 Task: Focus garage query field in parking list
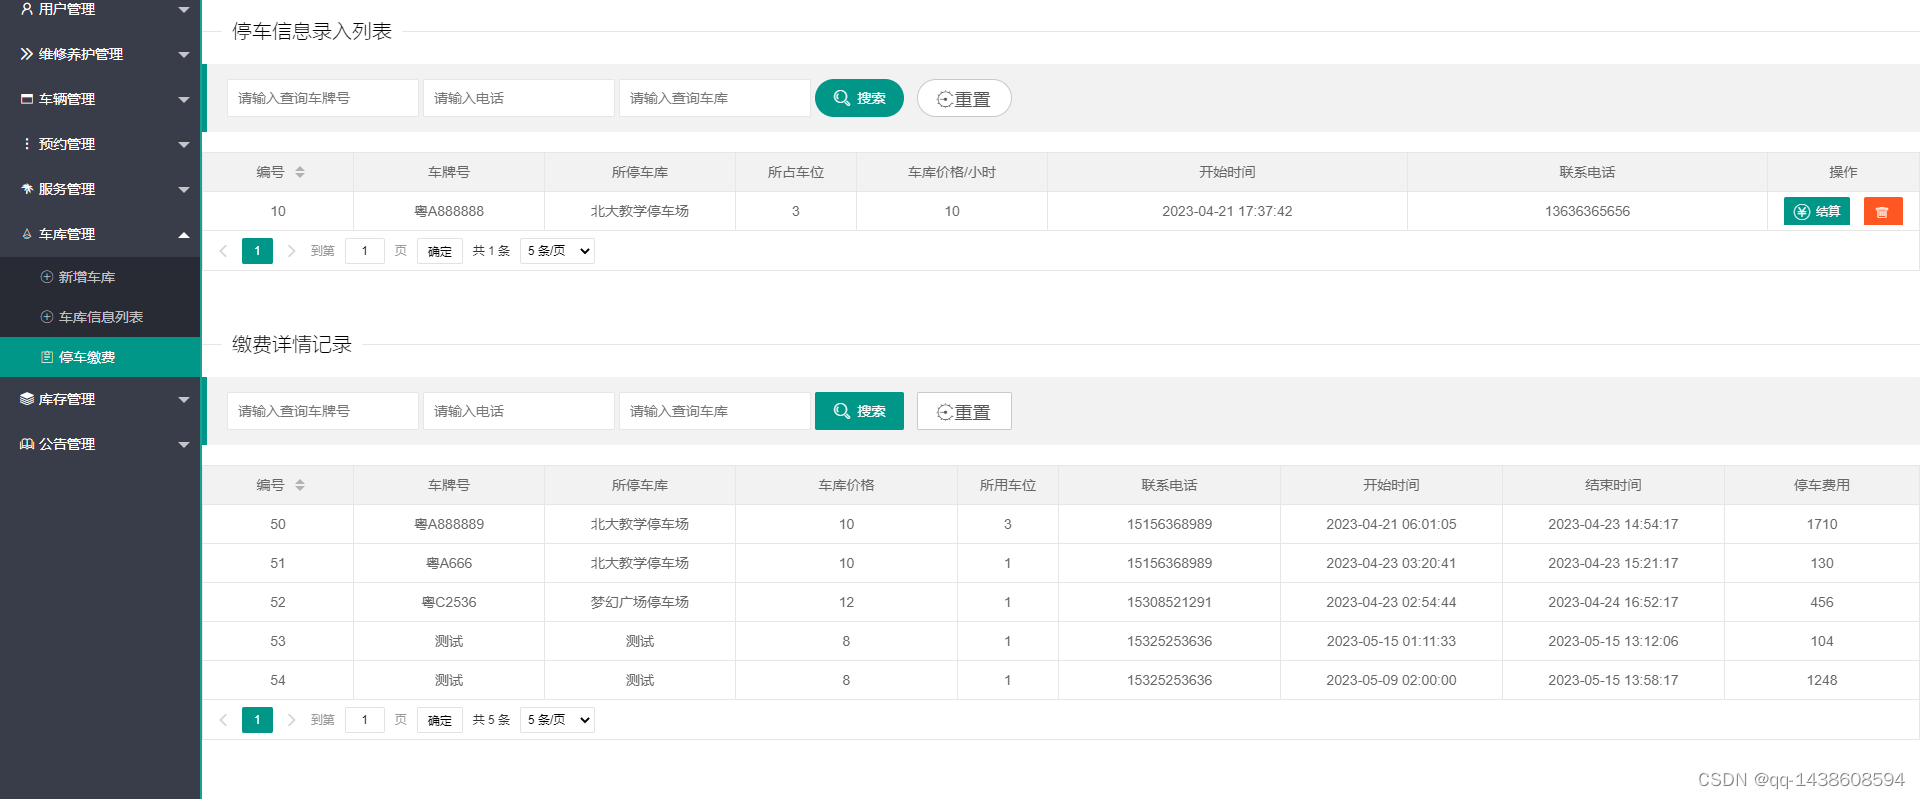(715, 98)
